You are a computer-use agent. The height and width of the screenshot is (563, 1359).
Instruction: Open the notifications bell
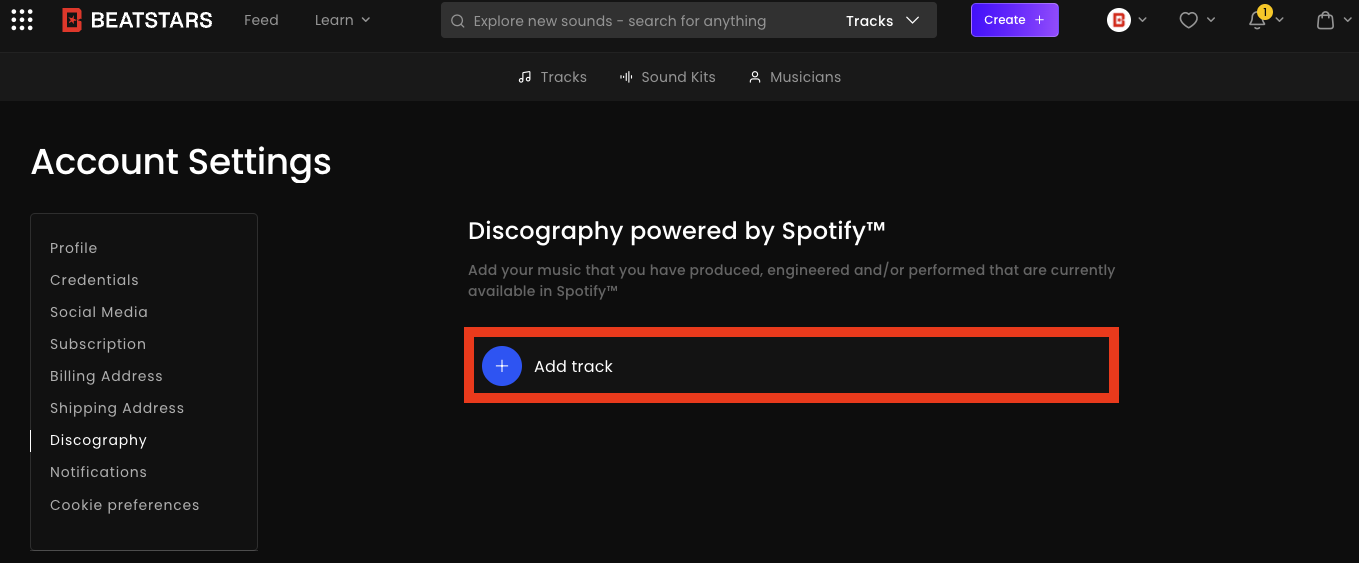(x=1258, y=20)
